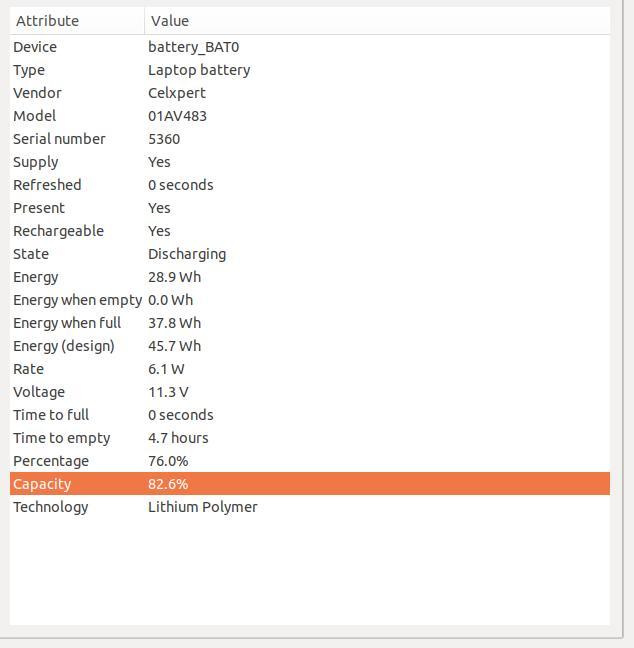The height and width of the screenshot is (648, 634).
Task: Click the Attribute column header
Action: click(77, 21)
